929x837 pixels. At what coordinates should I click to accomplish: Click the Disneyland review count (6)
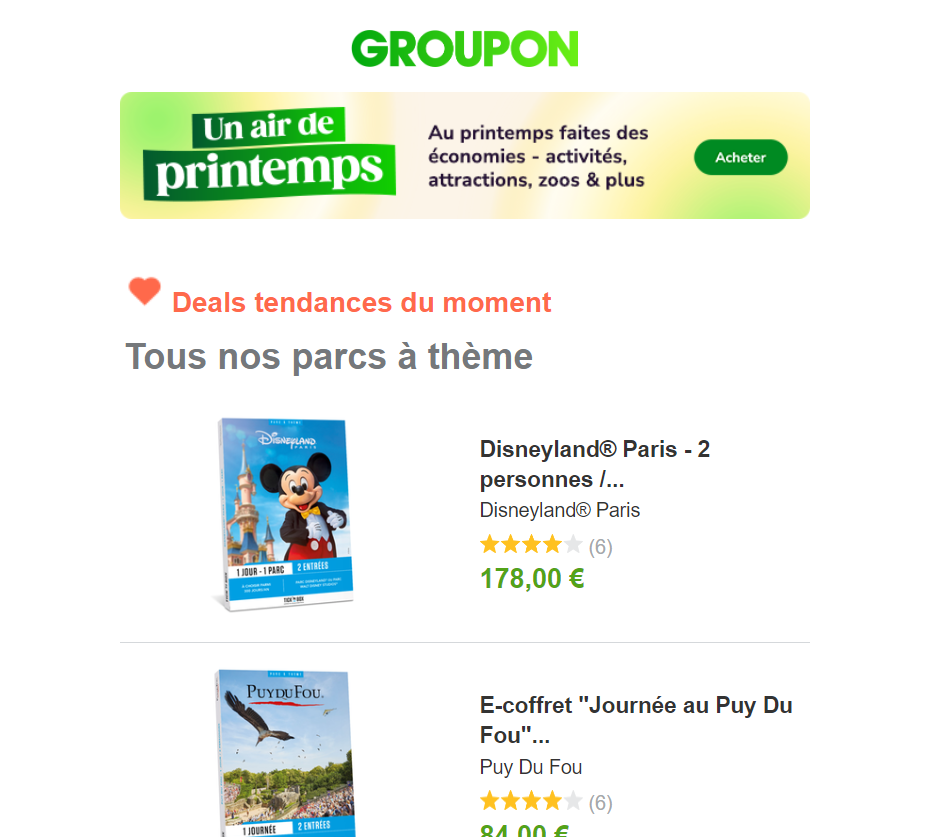click(600, 546)
